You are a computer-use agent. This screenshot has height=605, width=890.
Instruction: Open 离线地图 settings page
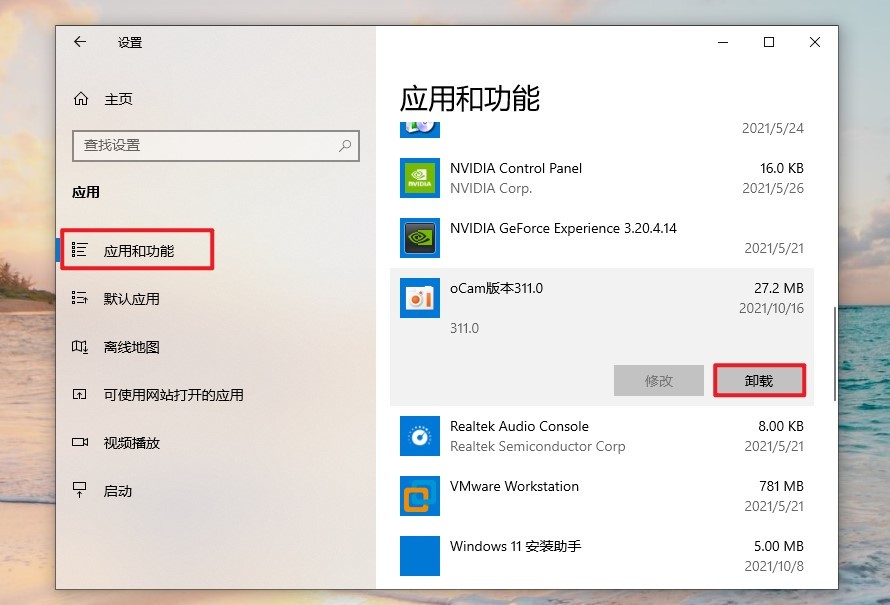click(x=131, y=347)
